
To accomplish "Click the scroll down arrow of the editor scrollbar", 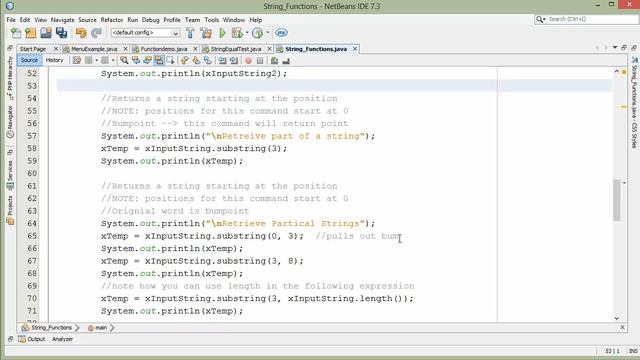I will pos(617,318).
